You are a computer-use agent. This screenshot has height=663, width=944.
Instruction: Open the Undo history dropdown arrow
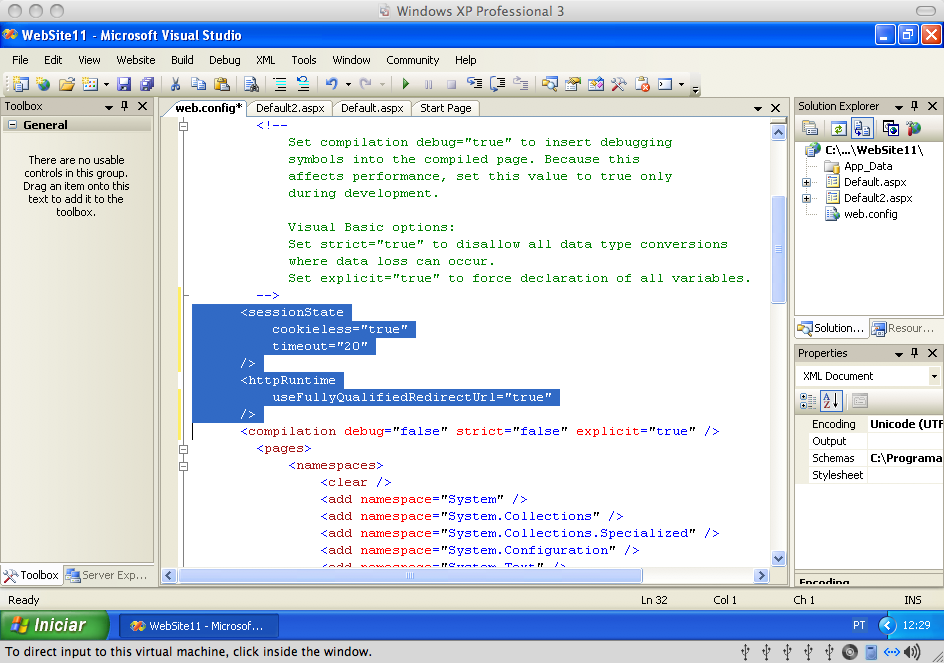tap(348, 84)
